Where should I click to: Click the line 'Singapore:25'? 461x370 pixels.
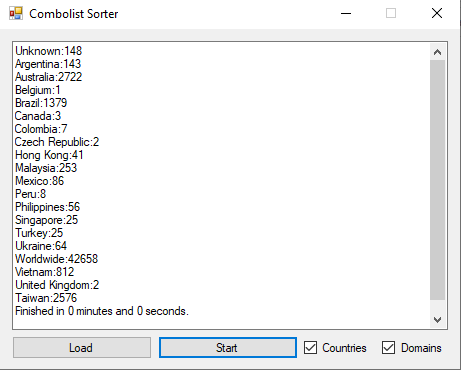[x=47, y=220]
